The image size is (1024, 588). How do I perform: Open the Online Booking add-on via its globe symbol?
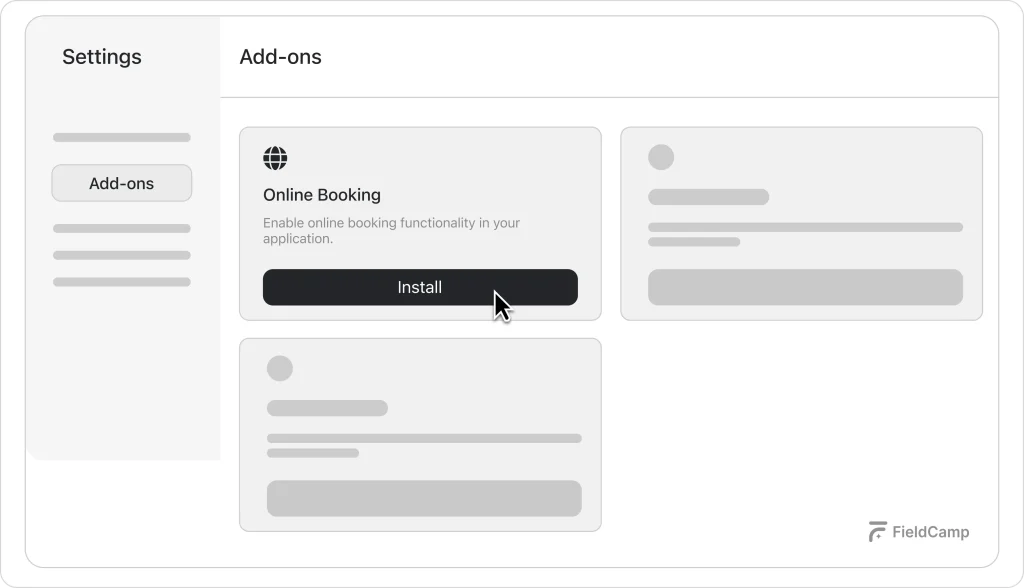point(274,158)
